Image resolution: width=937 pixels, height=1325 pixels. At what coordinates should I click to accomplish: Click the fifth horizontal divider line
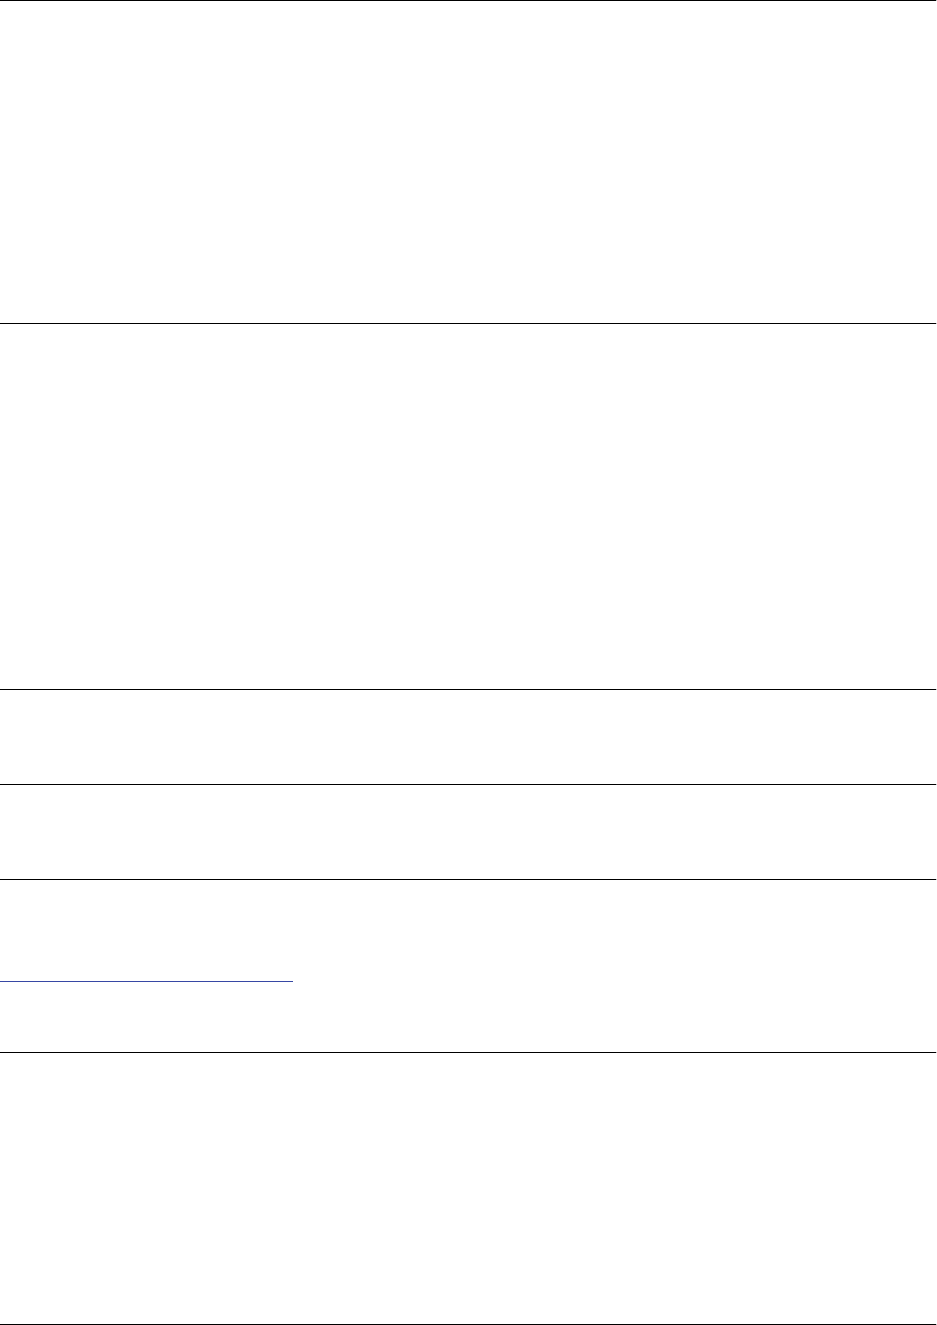coord(468,879)
